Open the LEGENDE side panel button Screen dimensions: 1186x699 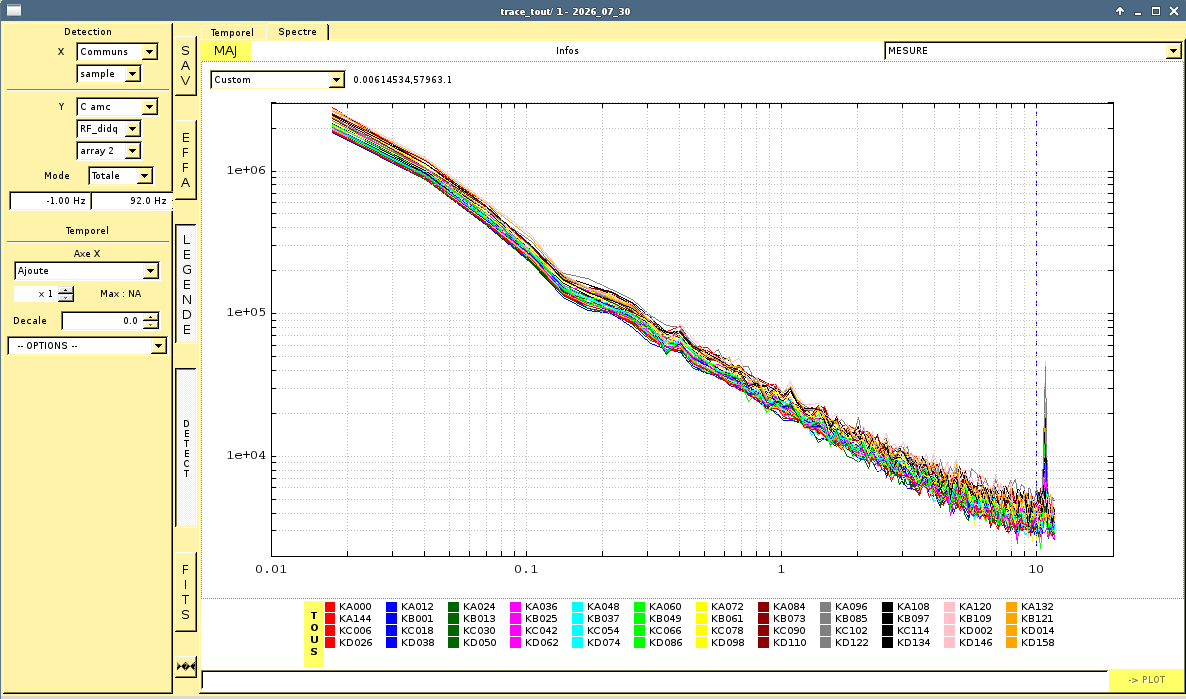[x=185, y=284]
